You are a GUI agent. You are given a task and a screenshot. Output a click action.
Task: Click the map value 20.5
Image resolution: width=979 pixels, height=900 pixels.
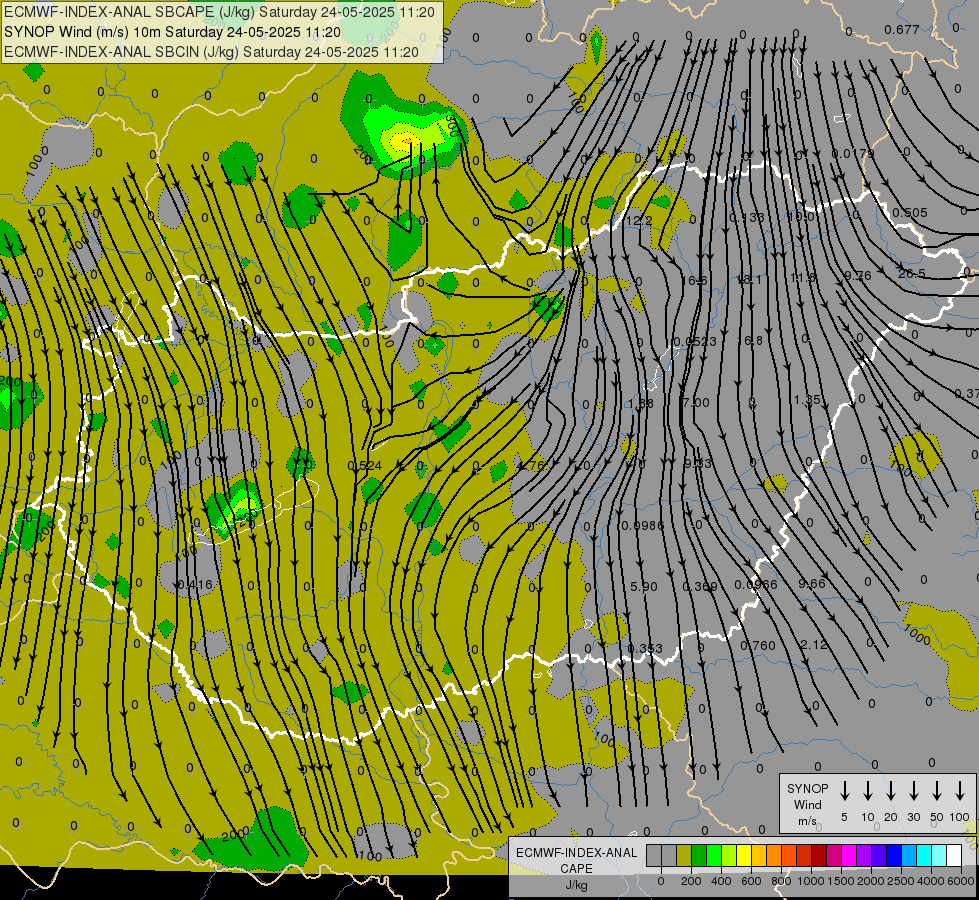(x=912, y=274)
